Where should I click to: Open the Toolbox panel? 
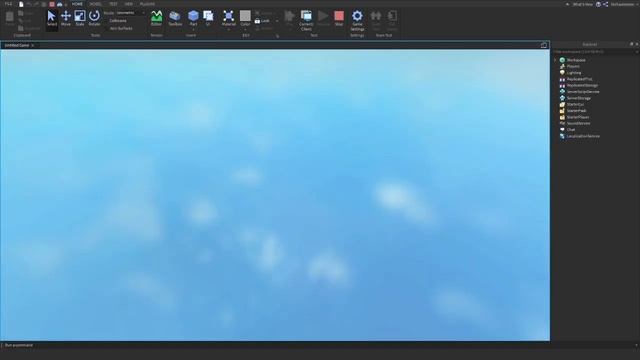tap(175, 18)
